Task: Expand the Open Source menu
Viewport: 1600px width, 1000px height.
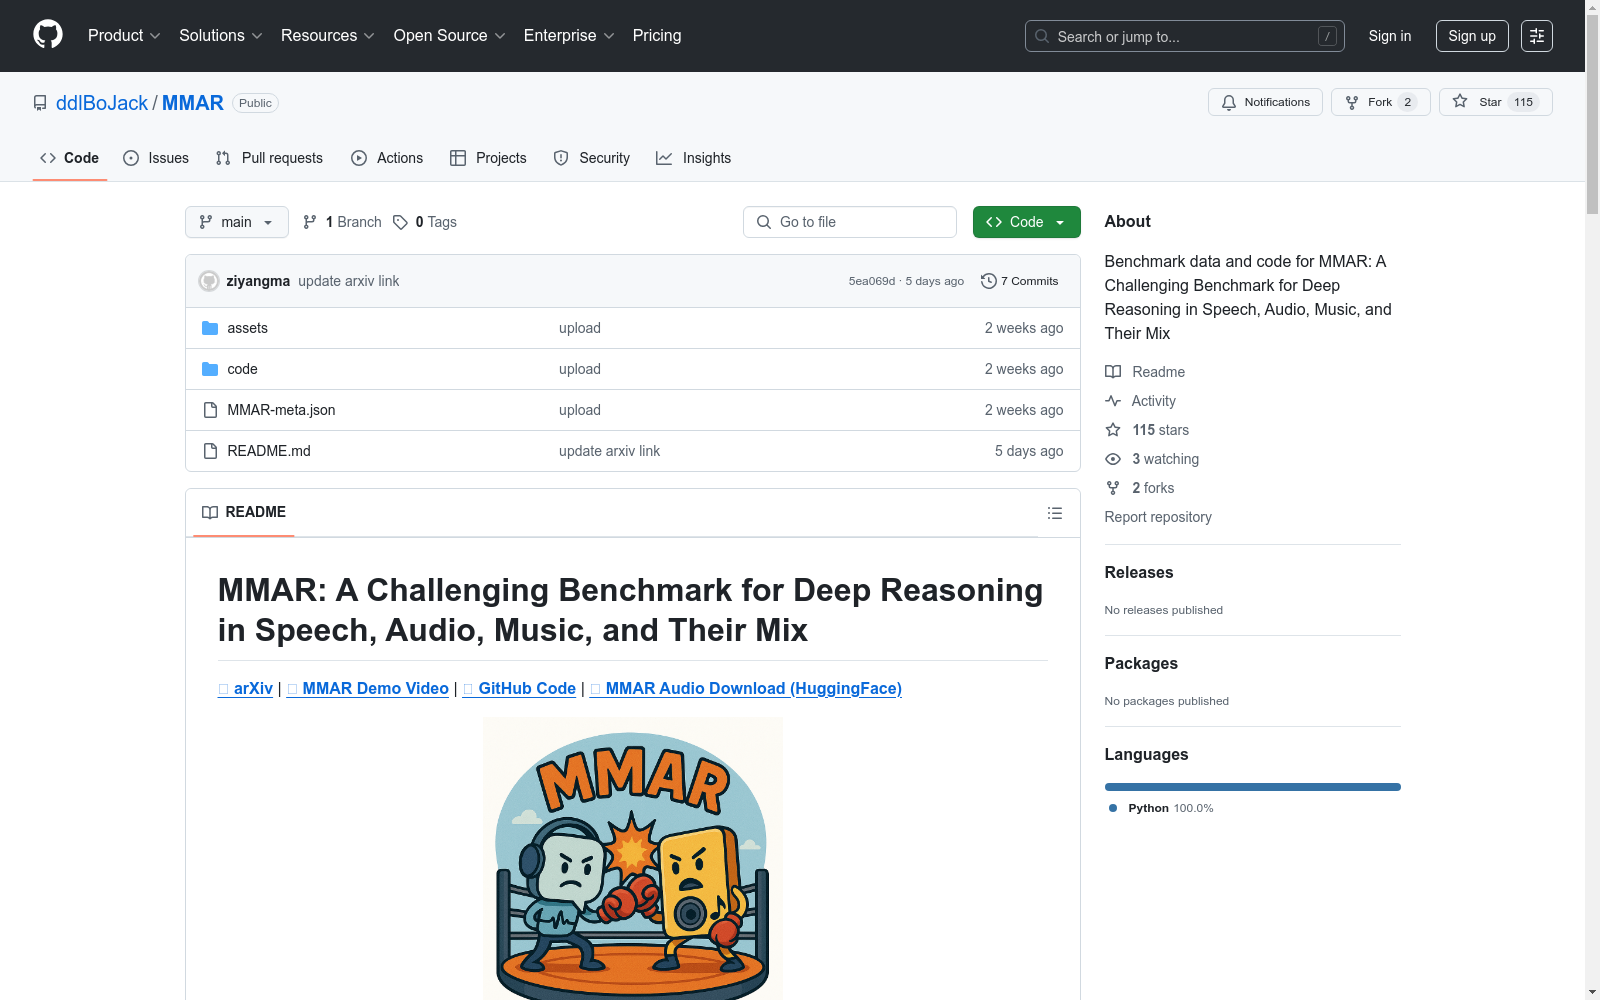Action: pos(449,36)
